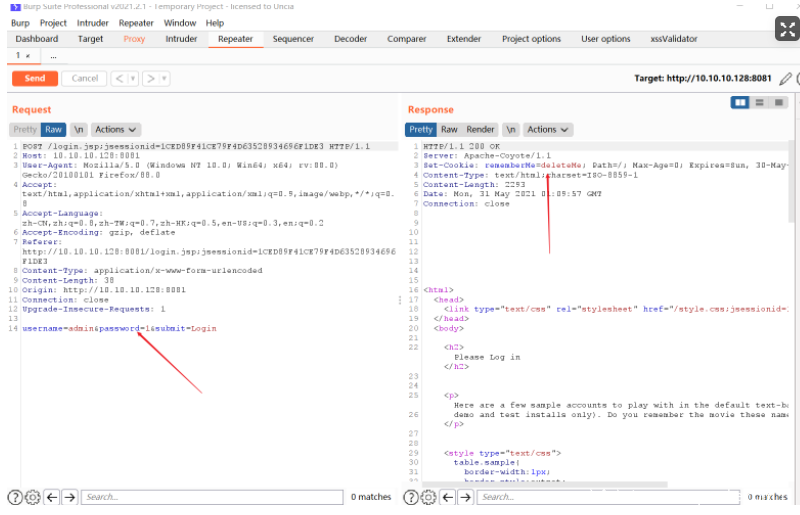800x515 pixels.
Task: Open request search settings gear
Action: coord(32,497)
